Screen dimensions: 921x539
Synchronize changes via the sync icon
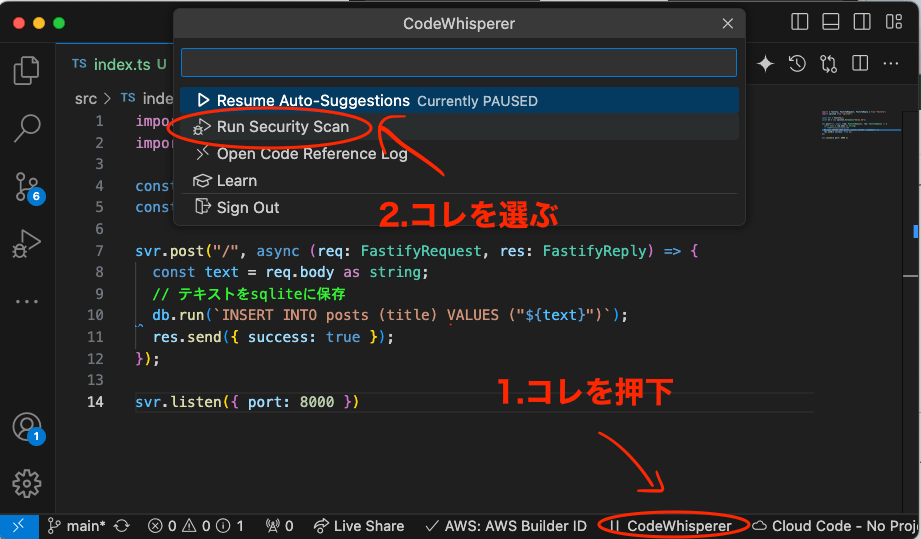coord(122,526)
